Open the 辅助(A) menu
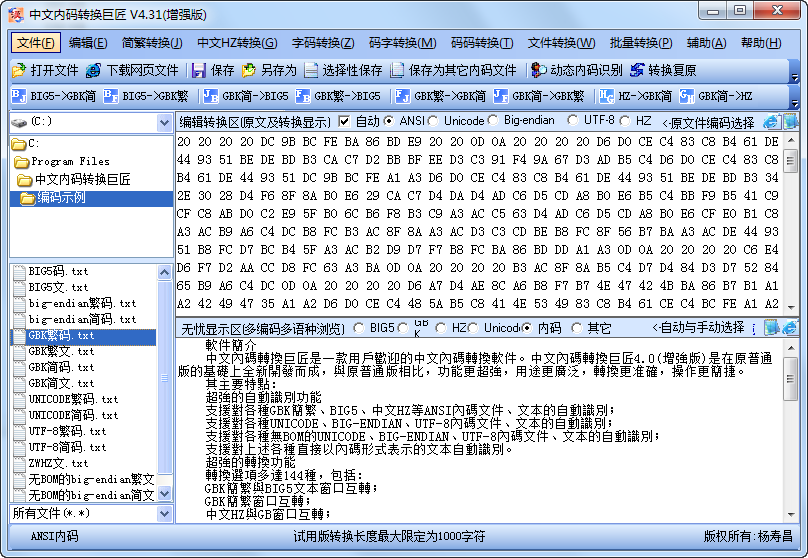808x558 pixels. [x=706, y=43]
